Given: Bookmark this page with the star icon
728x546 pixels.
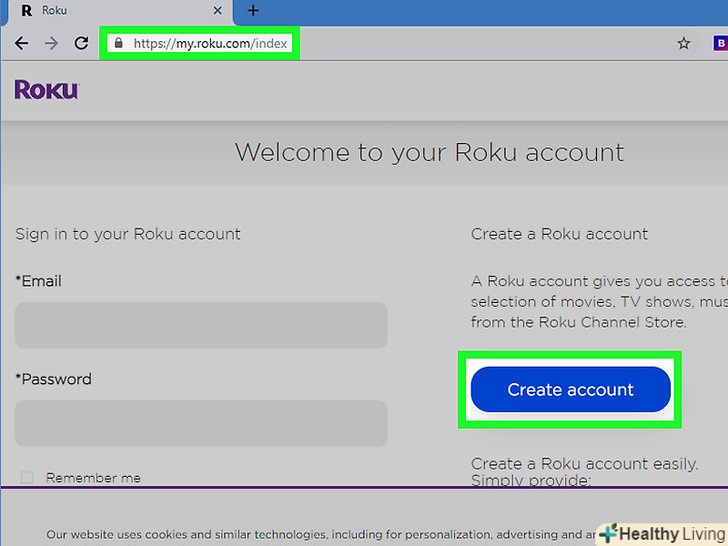Looking at the screenshot, I should (684, 44).
